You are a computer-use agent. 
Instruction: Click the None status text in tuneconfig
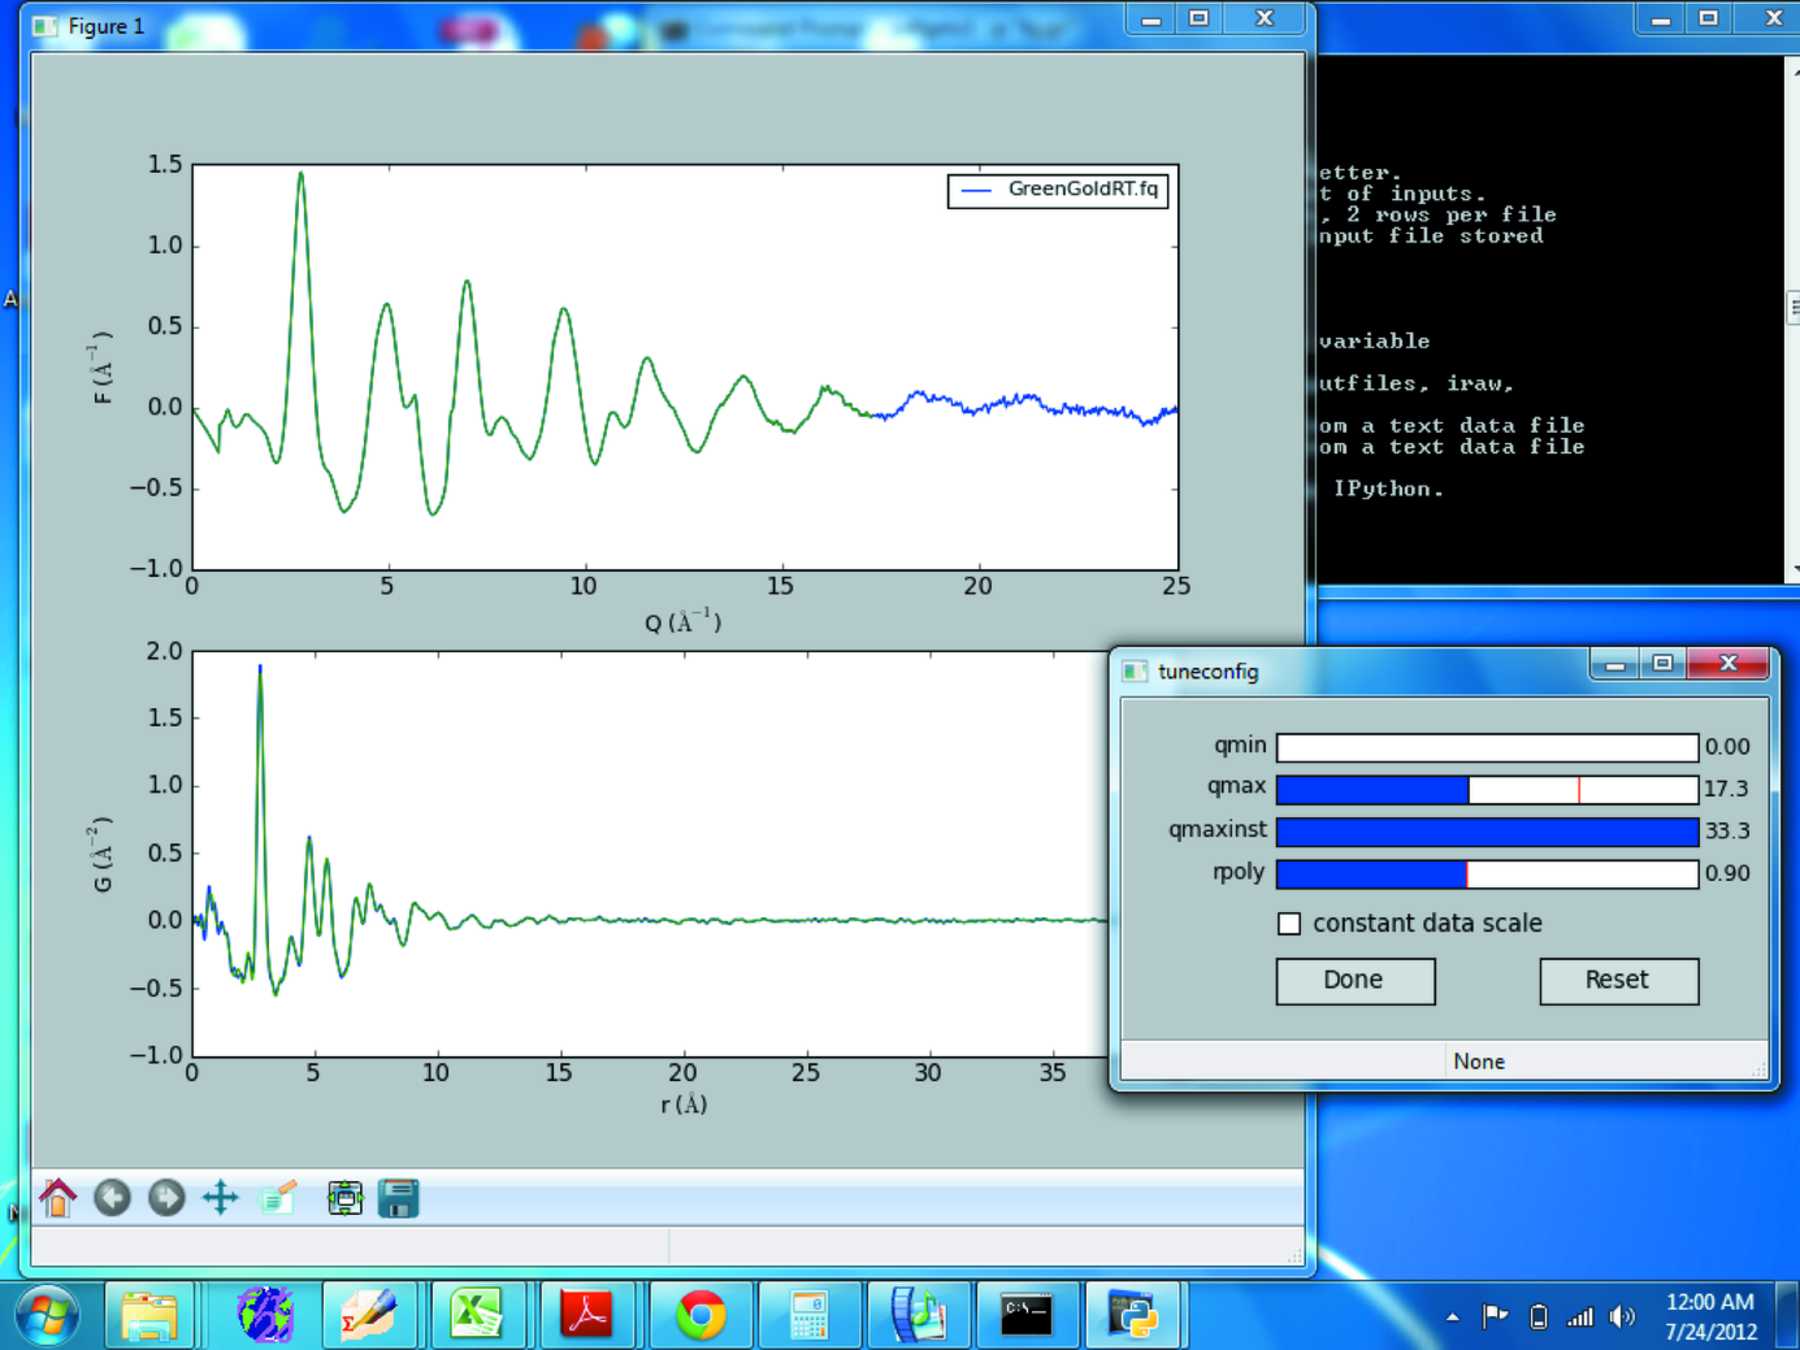pyautogui.click(x=1479, y=1061)
